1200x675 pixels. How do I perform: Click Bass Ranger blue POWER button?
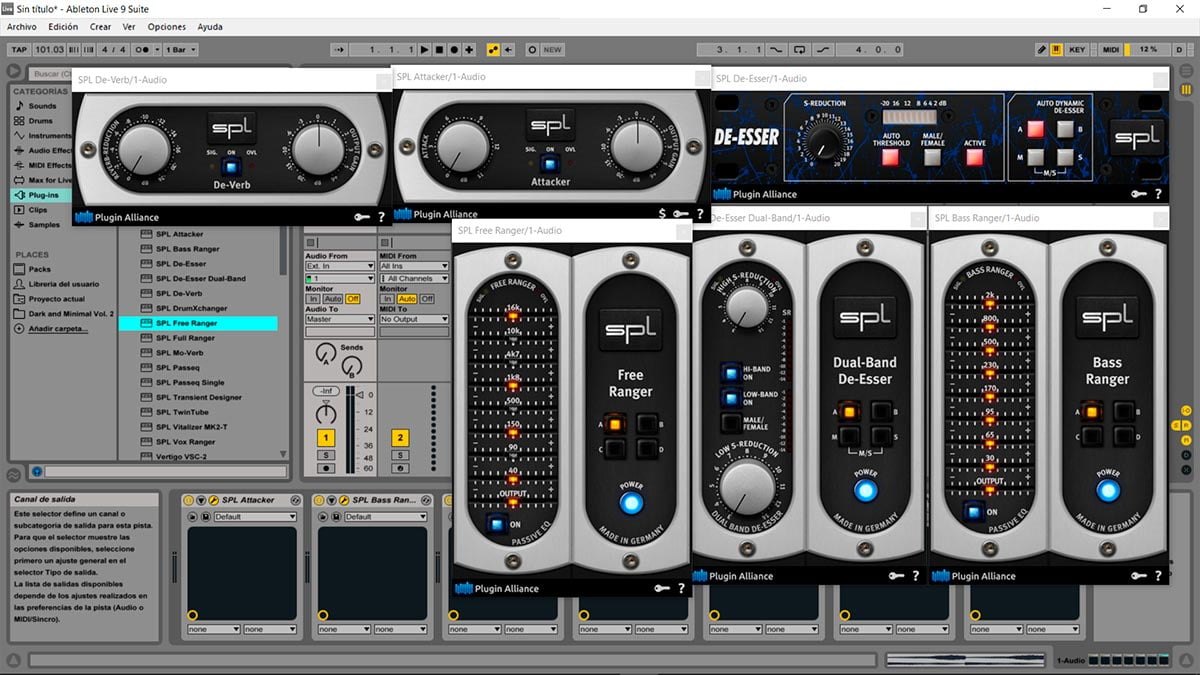(x=1107, y=491)
